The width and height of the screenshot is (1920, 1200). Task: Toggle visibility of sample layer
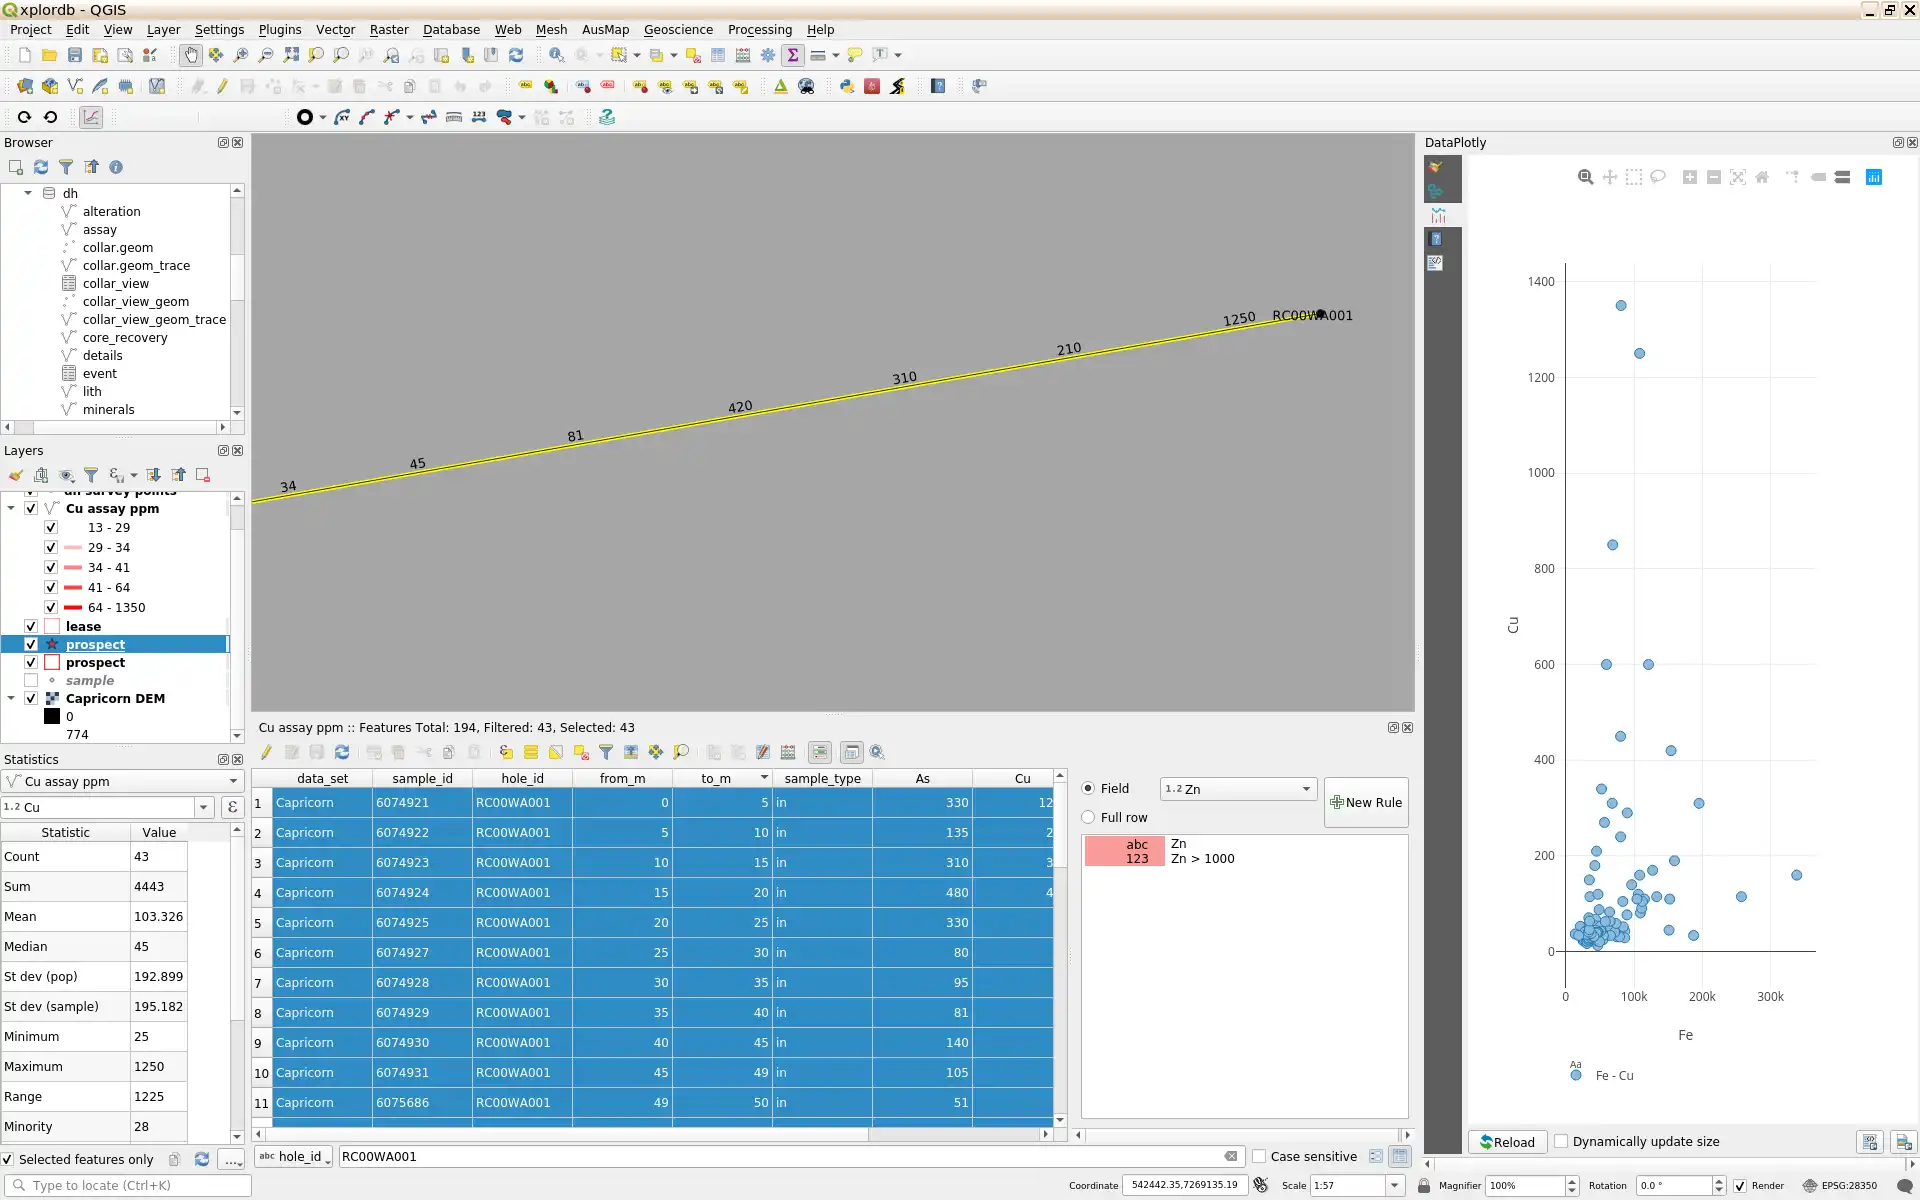pyautogui.click(x=30, y=680)
